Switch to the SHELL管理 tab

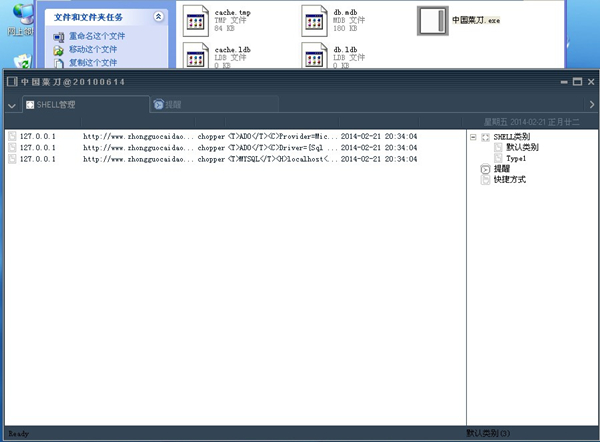56,104
